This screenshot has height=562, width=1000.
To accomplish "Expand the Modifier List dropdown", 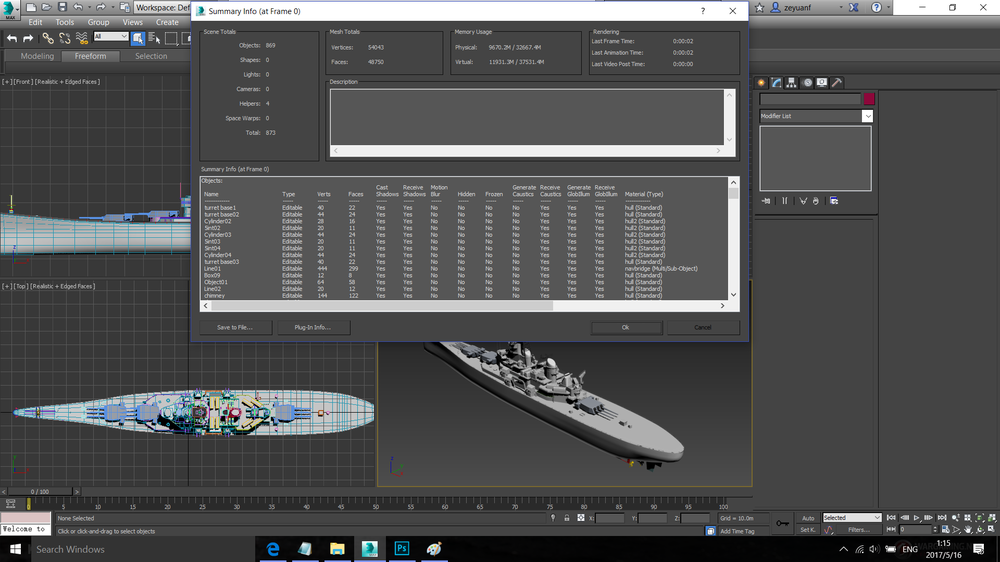I will click(867, 116).
